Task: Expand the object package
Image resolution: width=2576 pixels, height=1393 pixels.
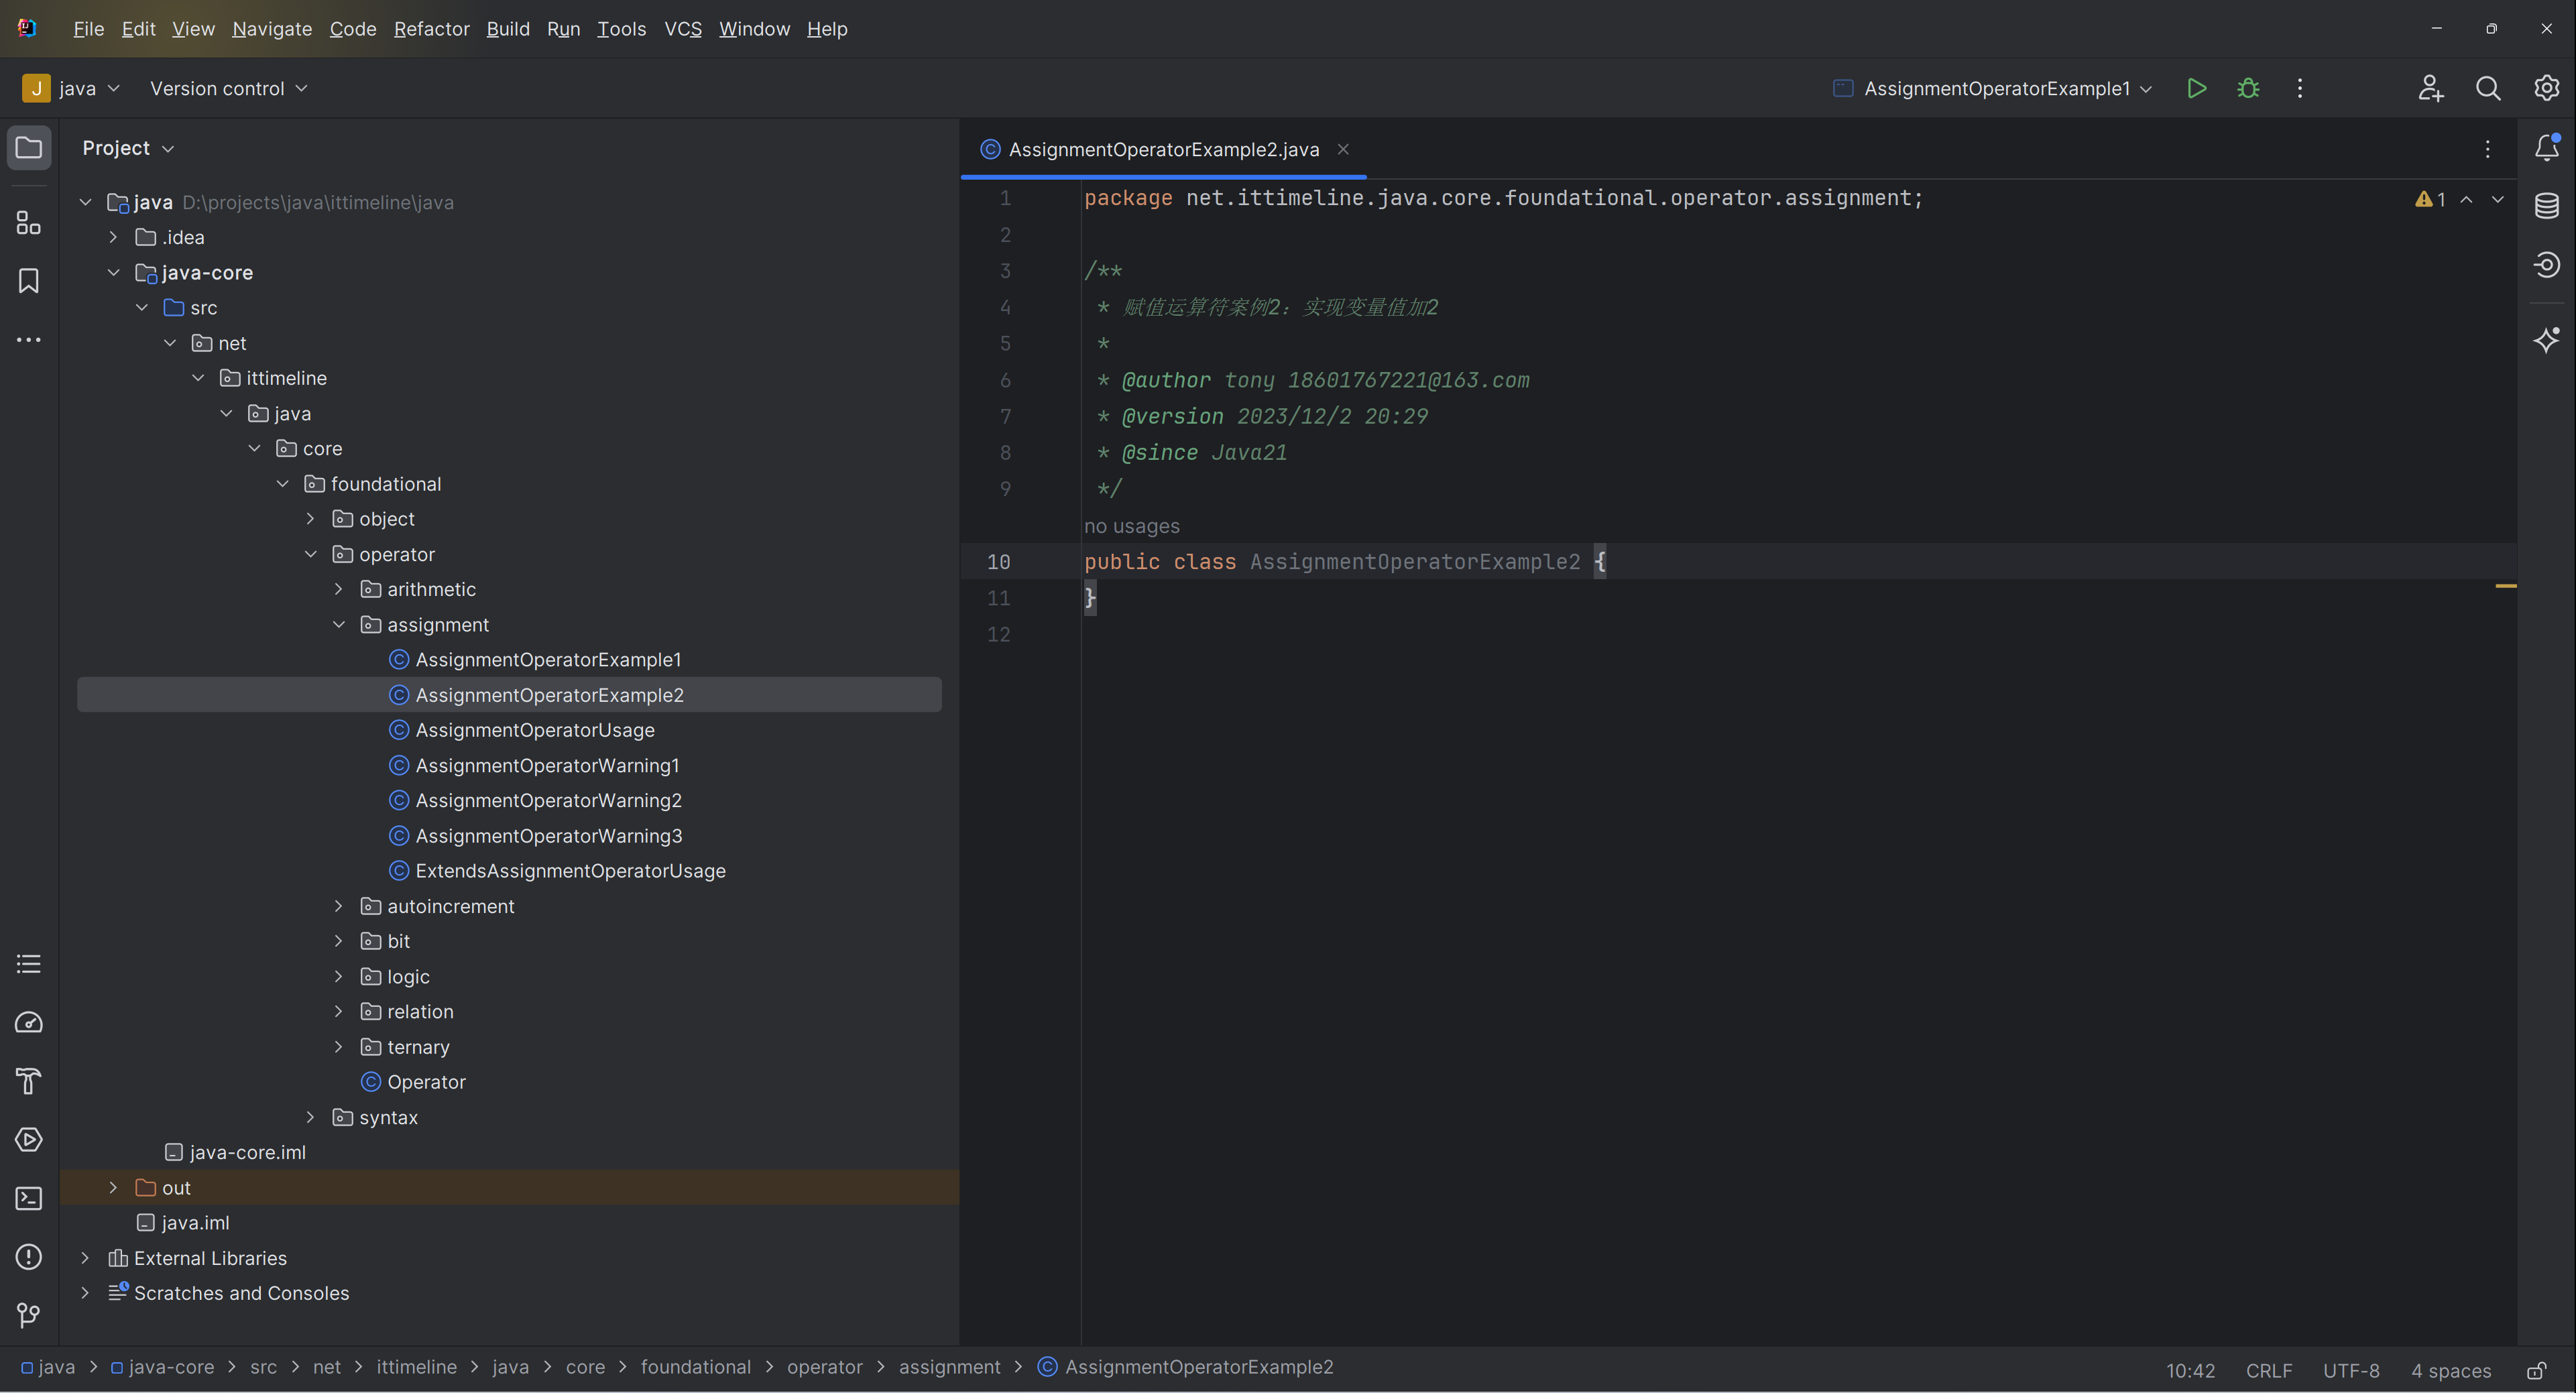Action: pyautogui.click(x=310, y=519)
